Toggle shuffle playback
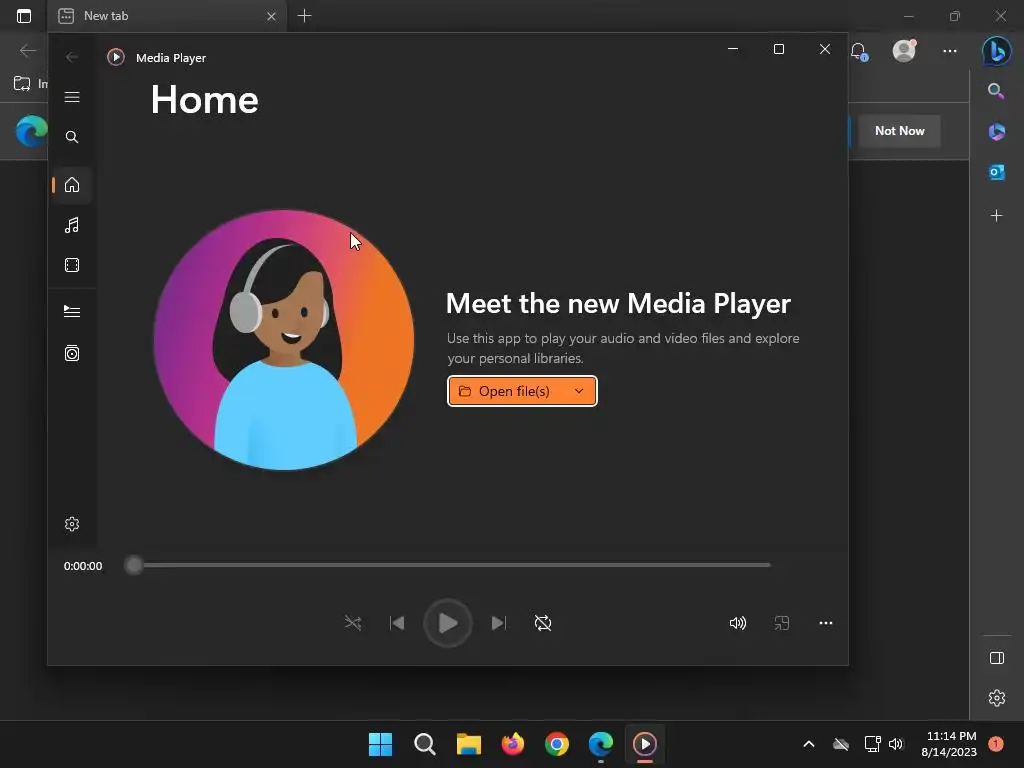 (x=353, y=623)
